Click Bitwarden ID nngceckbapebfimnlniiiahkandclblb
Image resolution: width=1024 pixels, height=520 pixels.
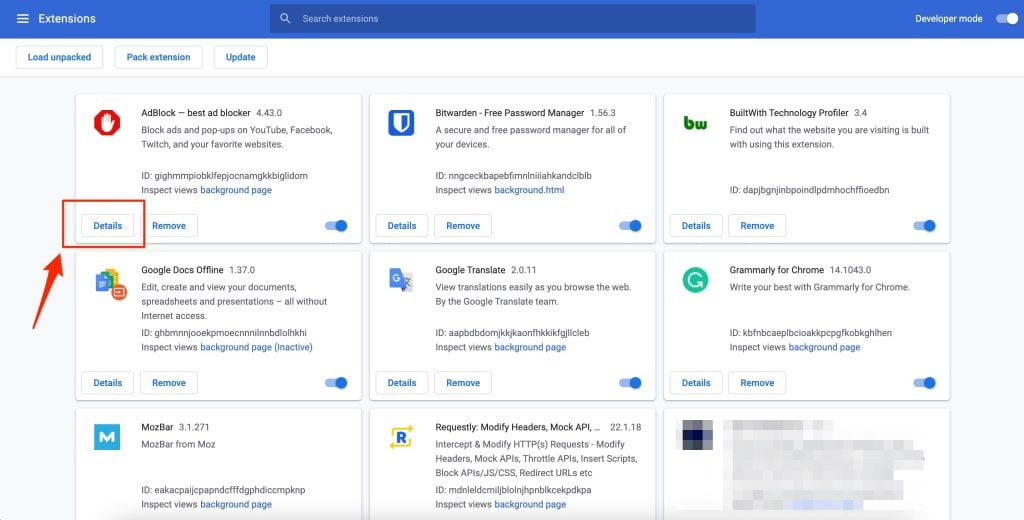click(513, 176)
